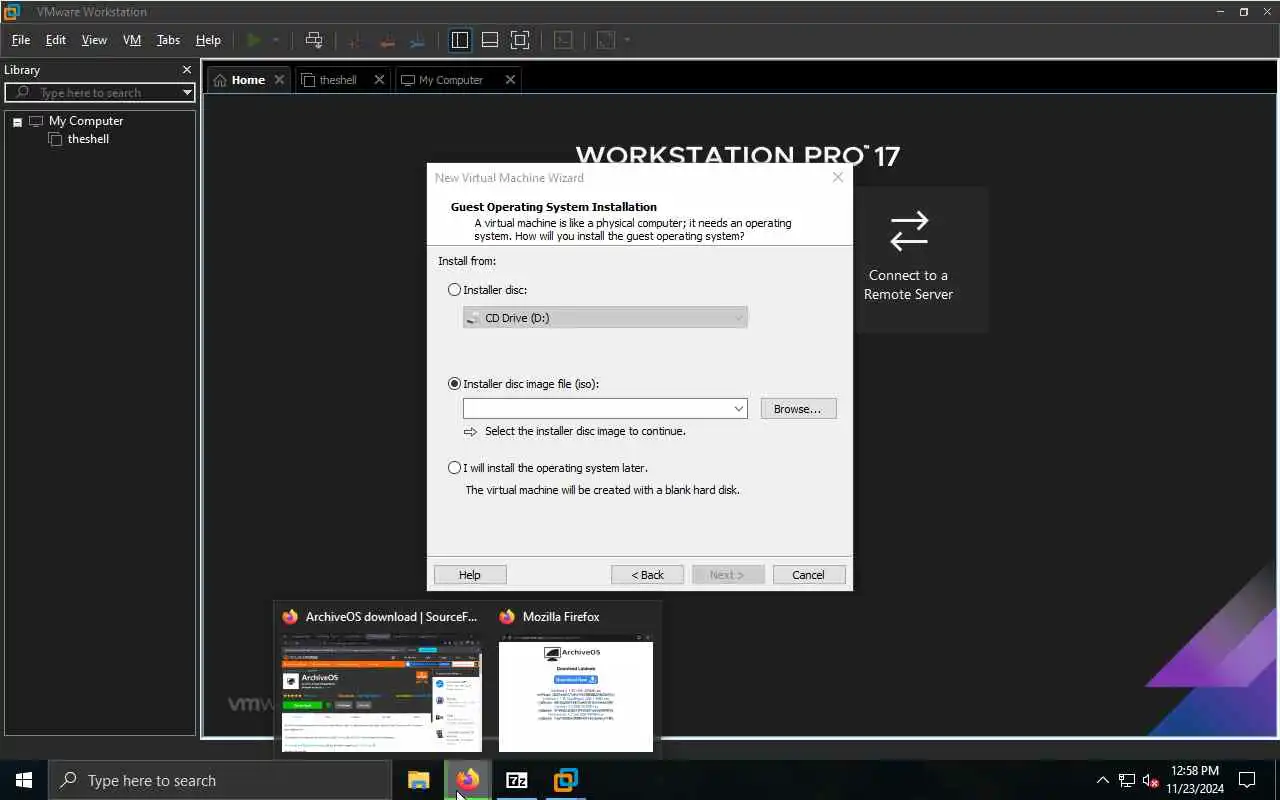Close the My Computer tab
The height and width of the screenshot is (800, 1280).
tap(510, 80)
